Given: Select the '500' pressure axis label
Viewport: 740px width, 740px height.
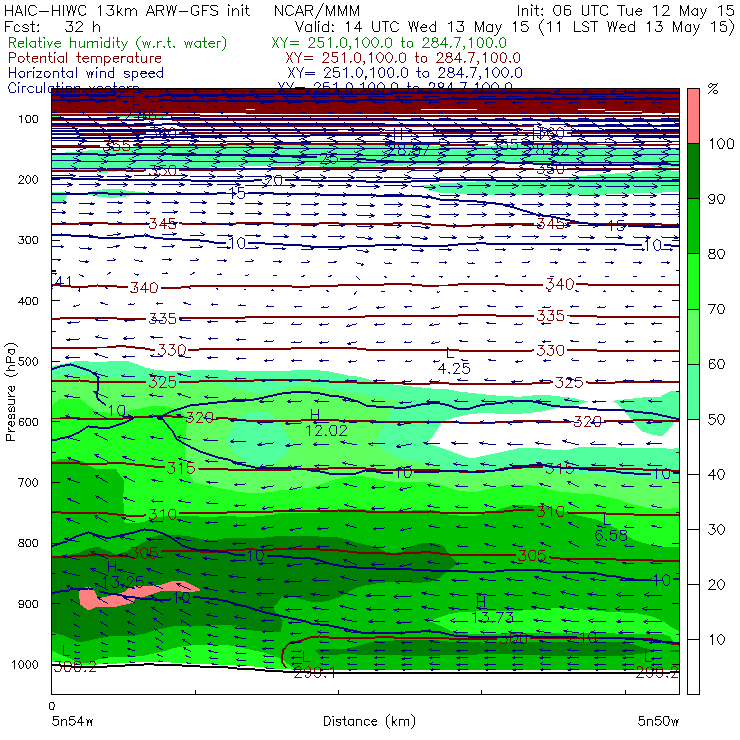Looking at the screenshot, I should [28, 362].
